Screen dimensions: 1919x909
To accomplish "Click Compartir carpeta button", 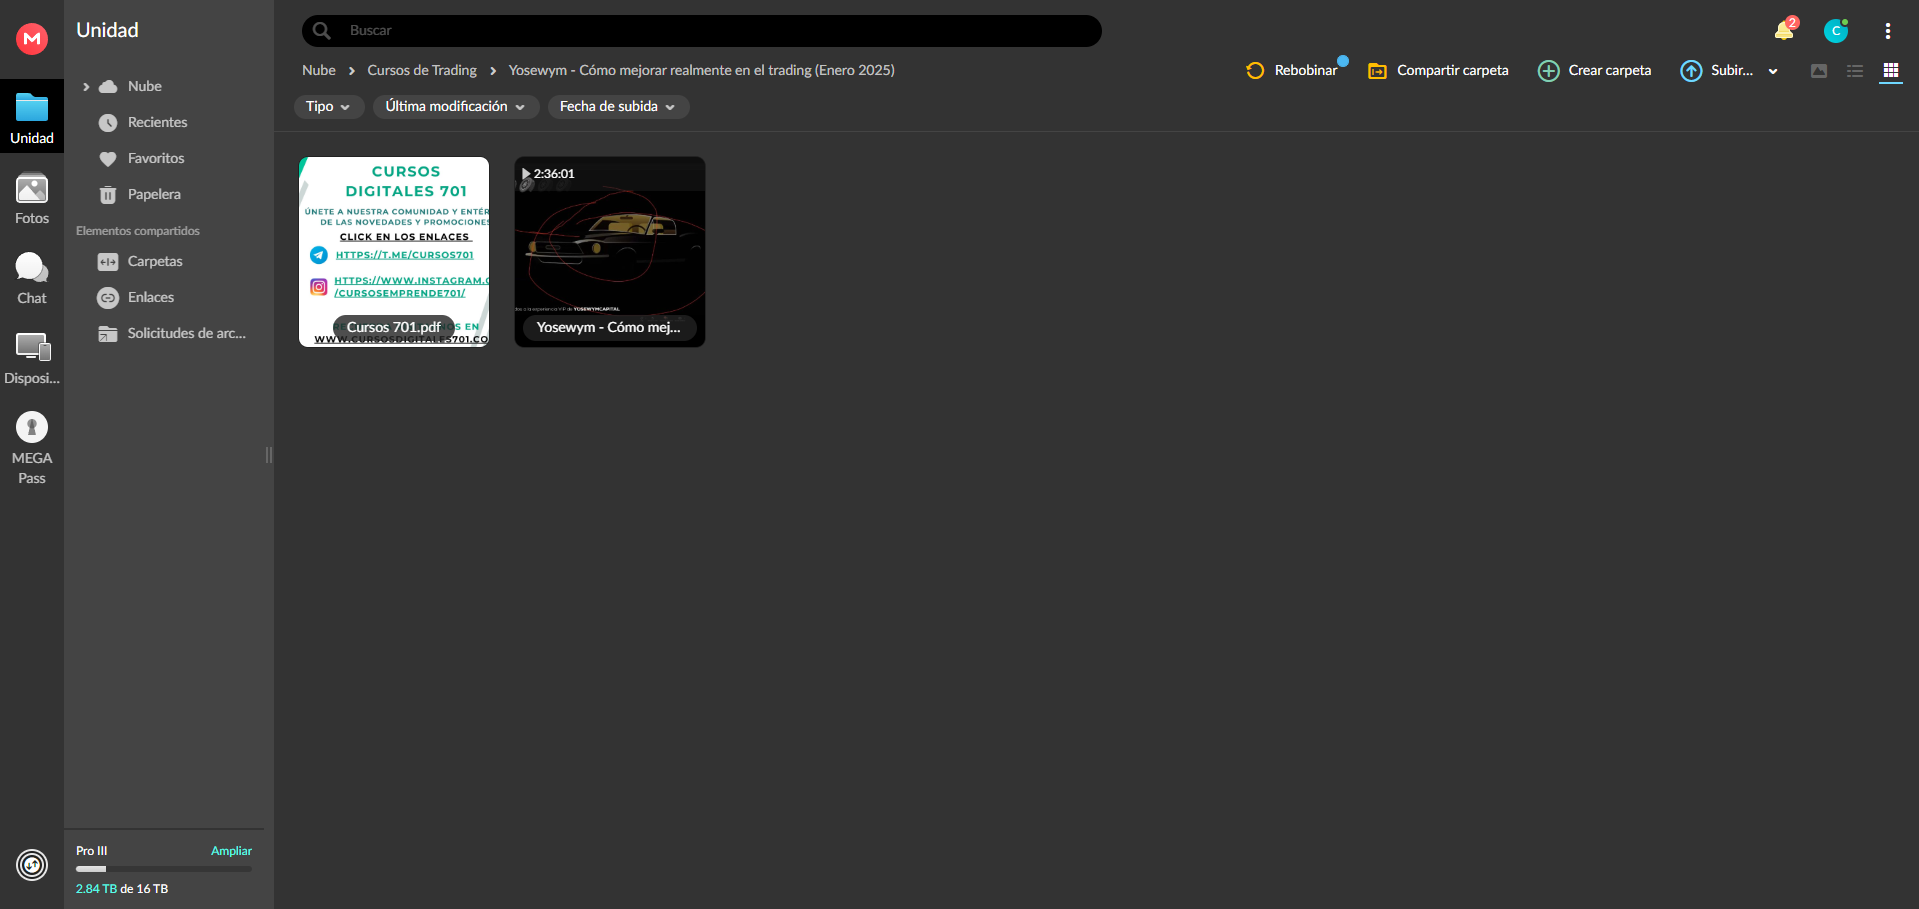I will pyautogui.click(x=1438, y=70).
